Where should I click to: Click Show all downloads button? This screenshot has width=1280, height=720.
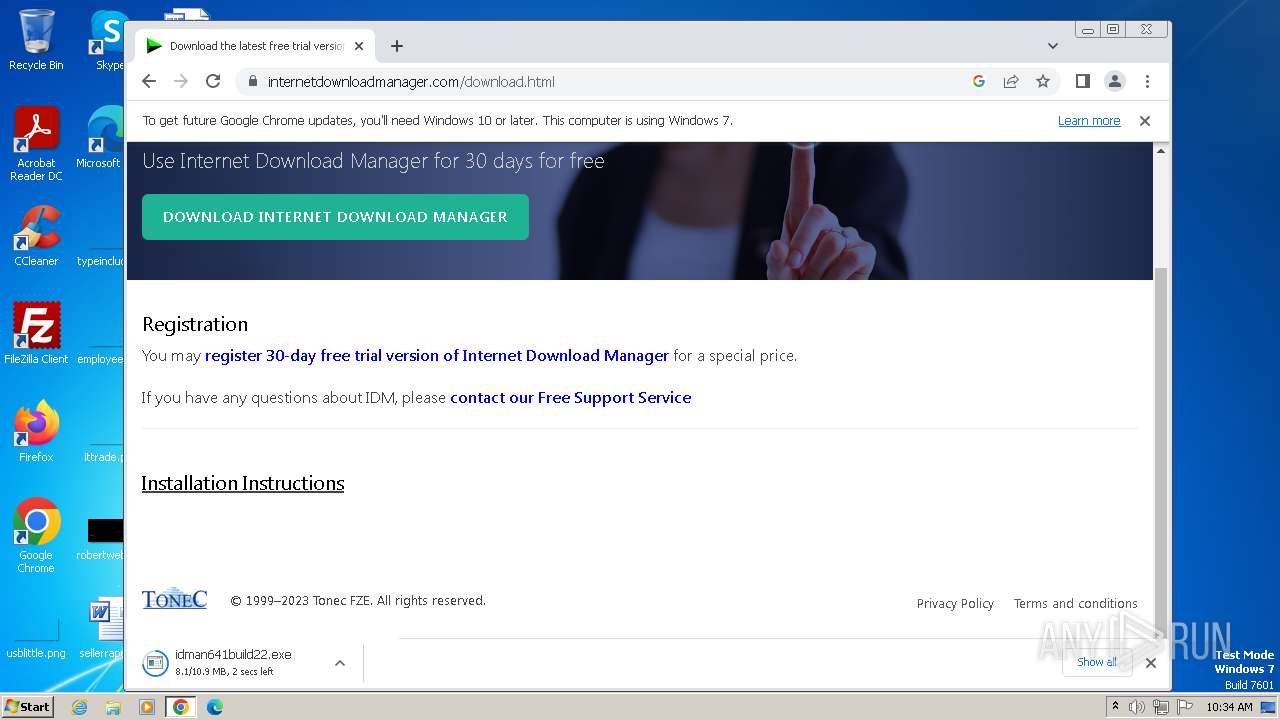[1097, 662]
